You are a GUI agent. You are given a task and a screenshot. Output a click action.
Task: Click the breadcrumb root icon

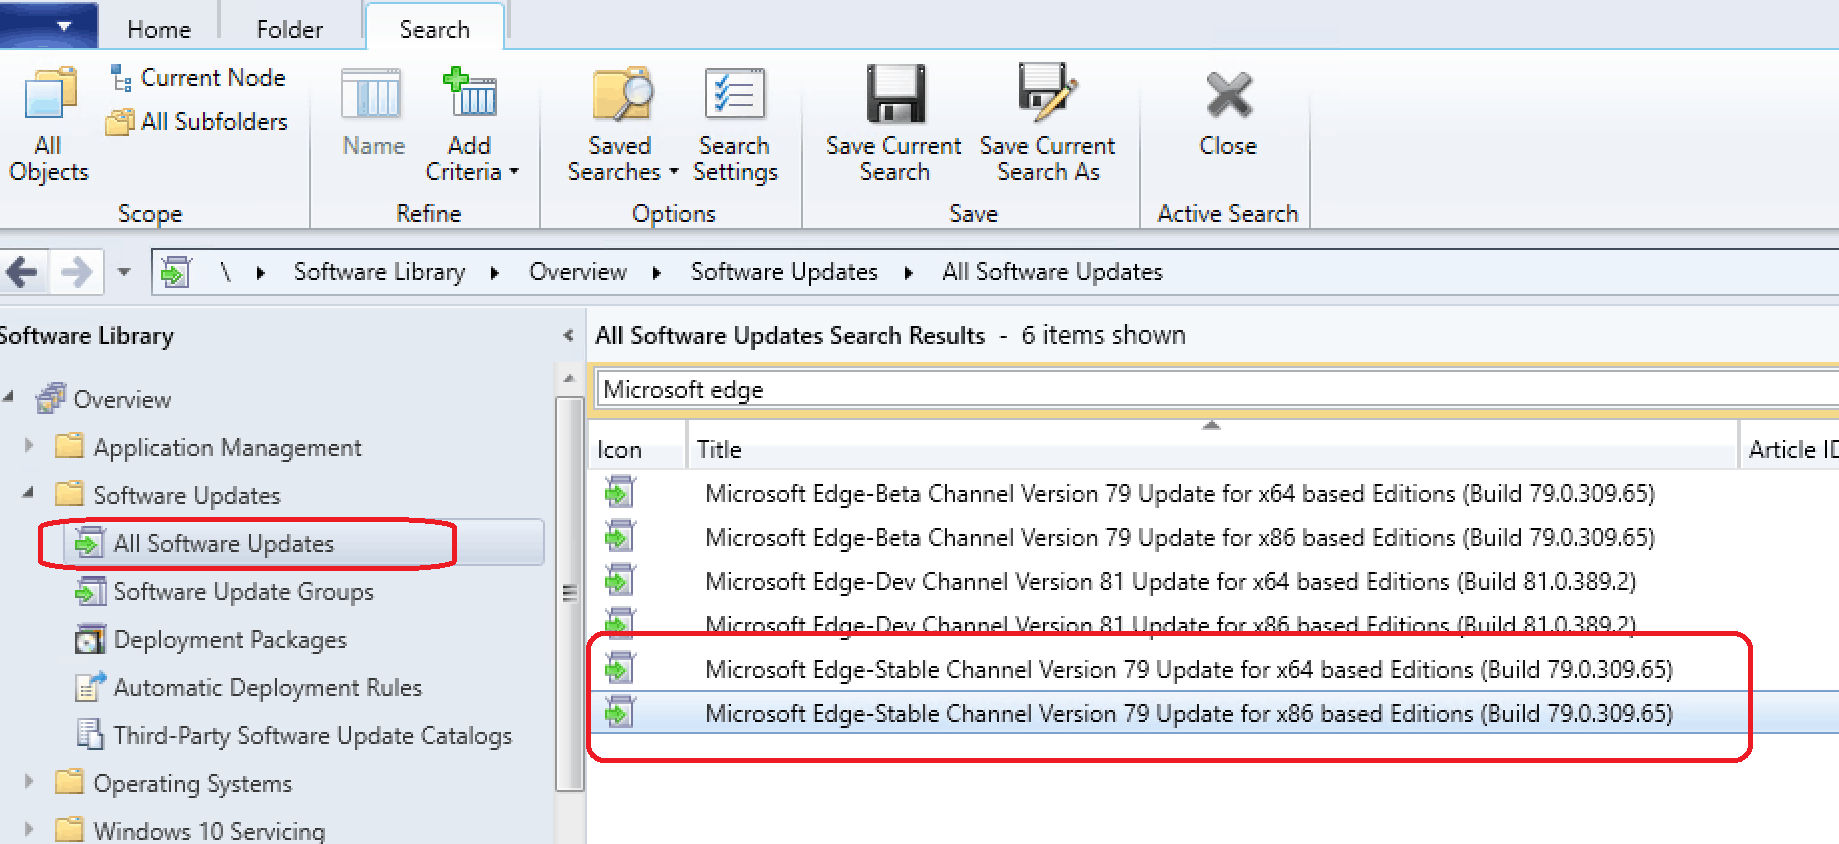pyautogui.click(x=176, y=272)
